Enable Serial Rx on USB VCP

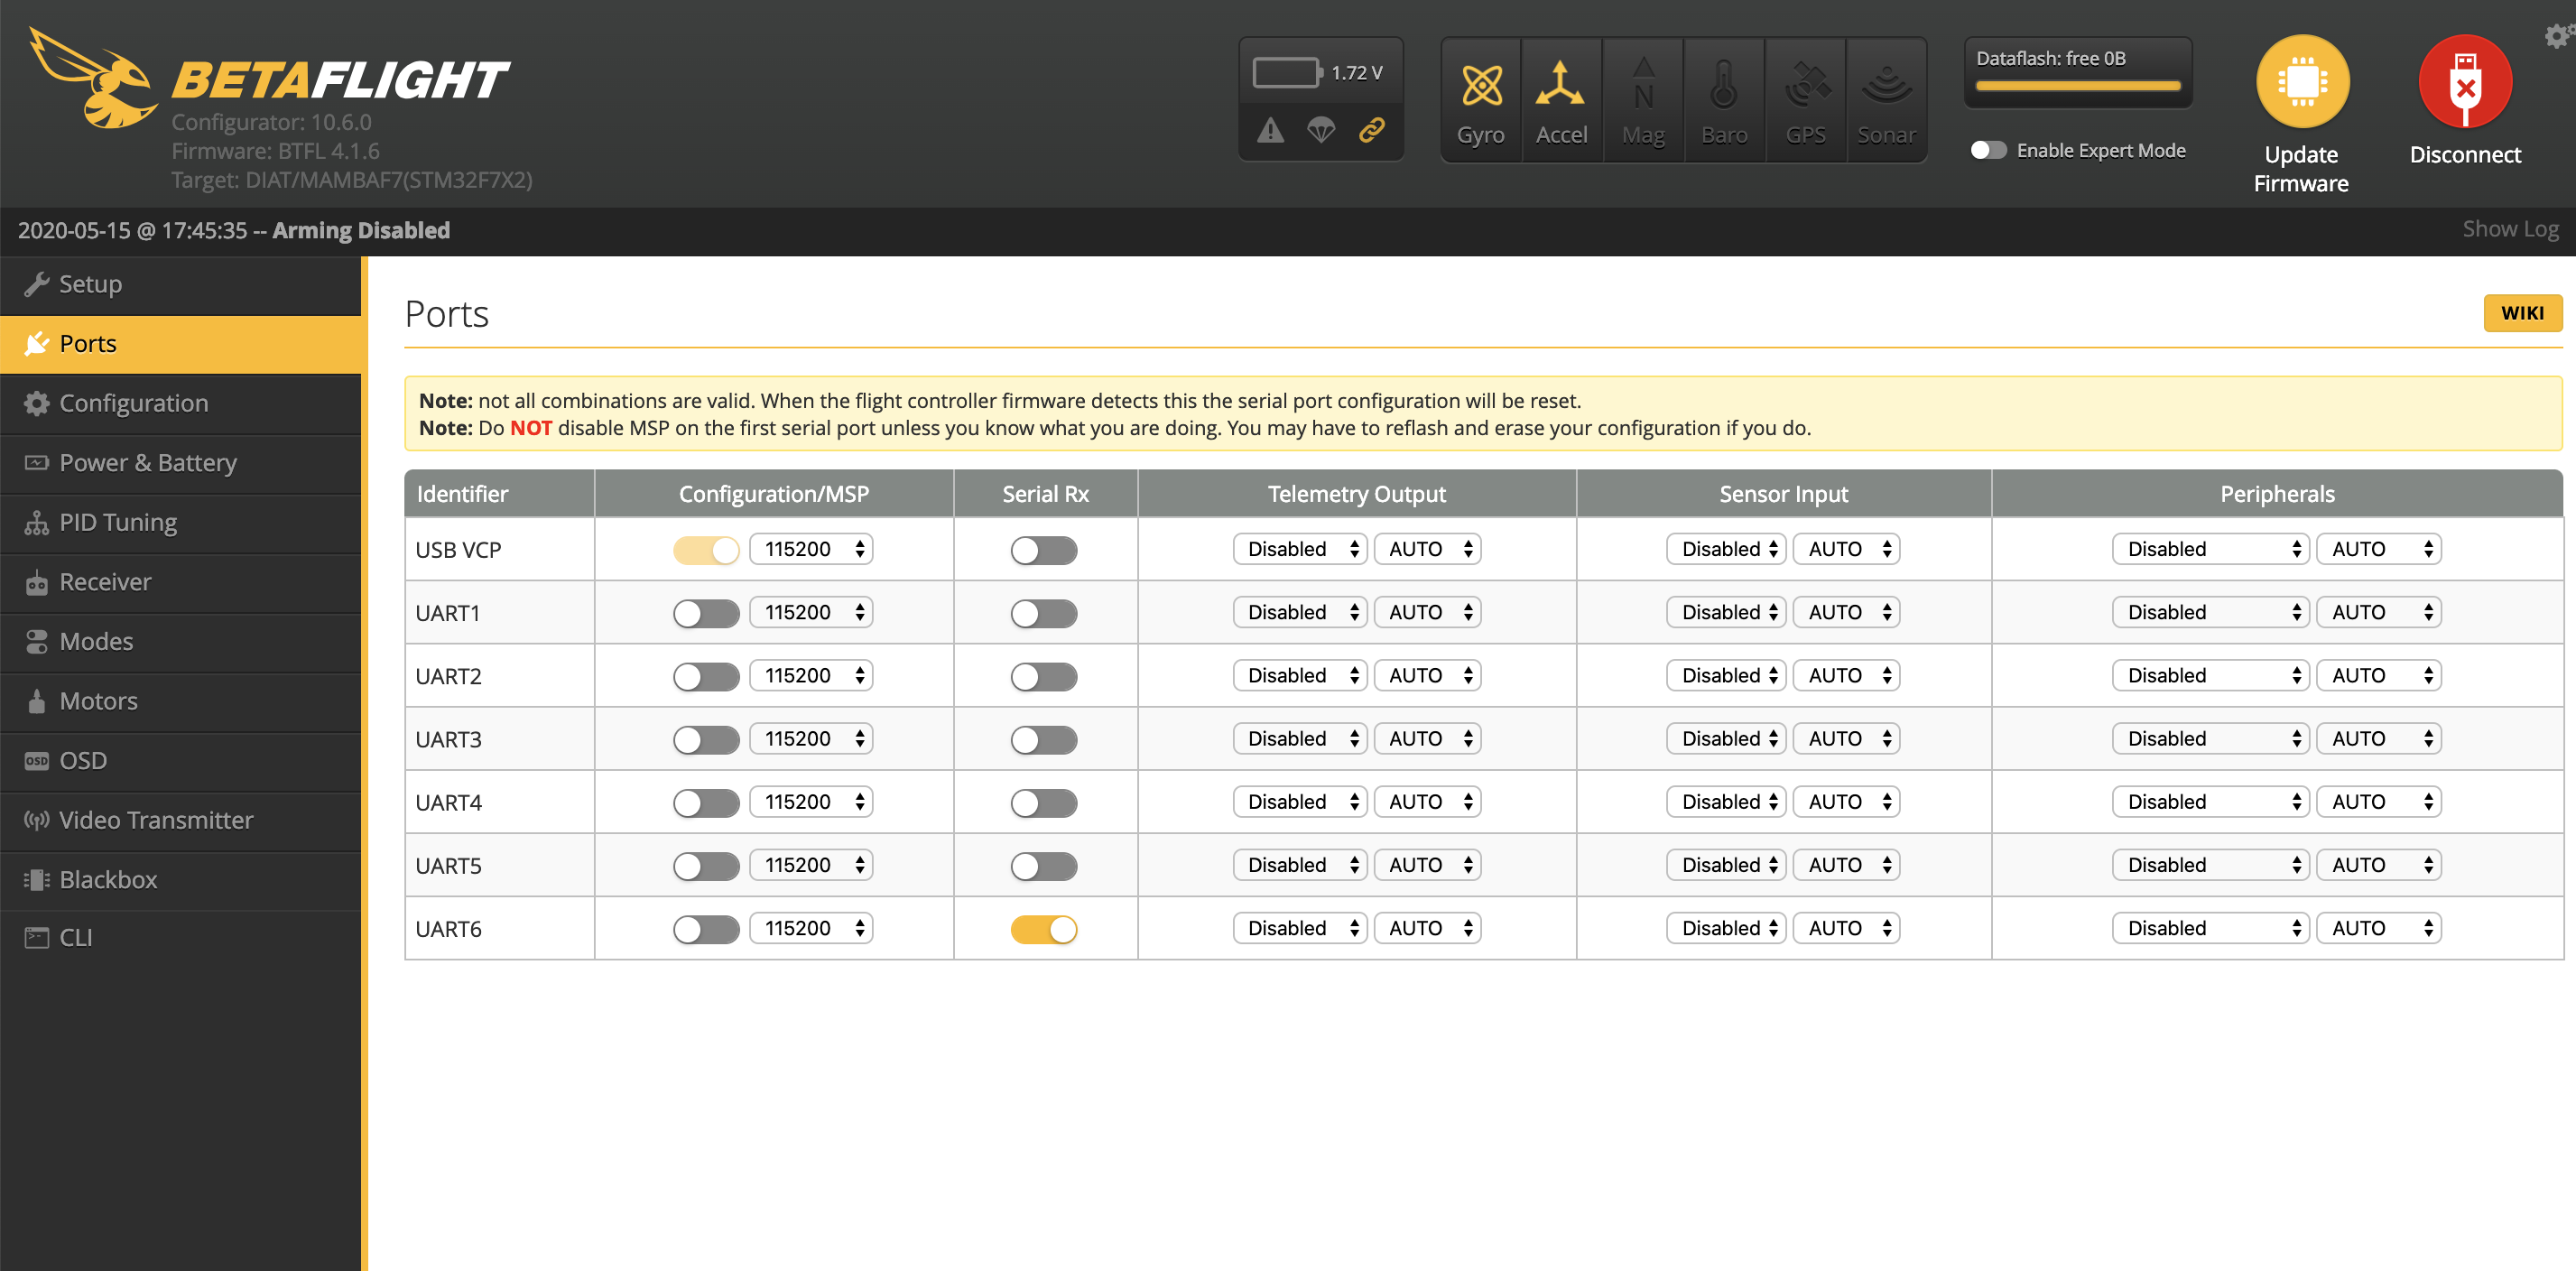coord(1044,550)
